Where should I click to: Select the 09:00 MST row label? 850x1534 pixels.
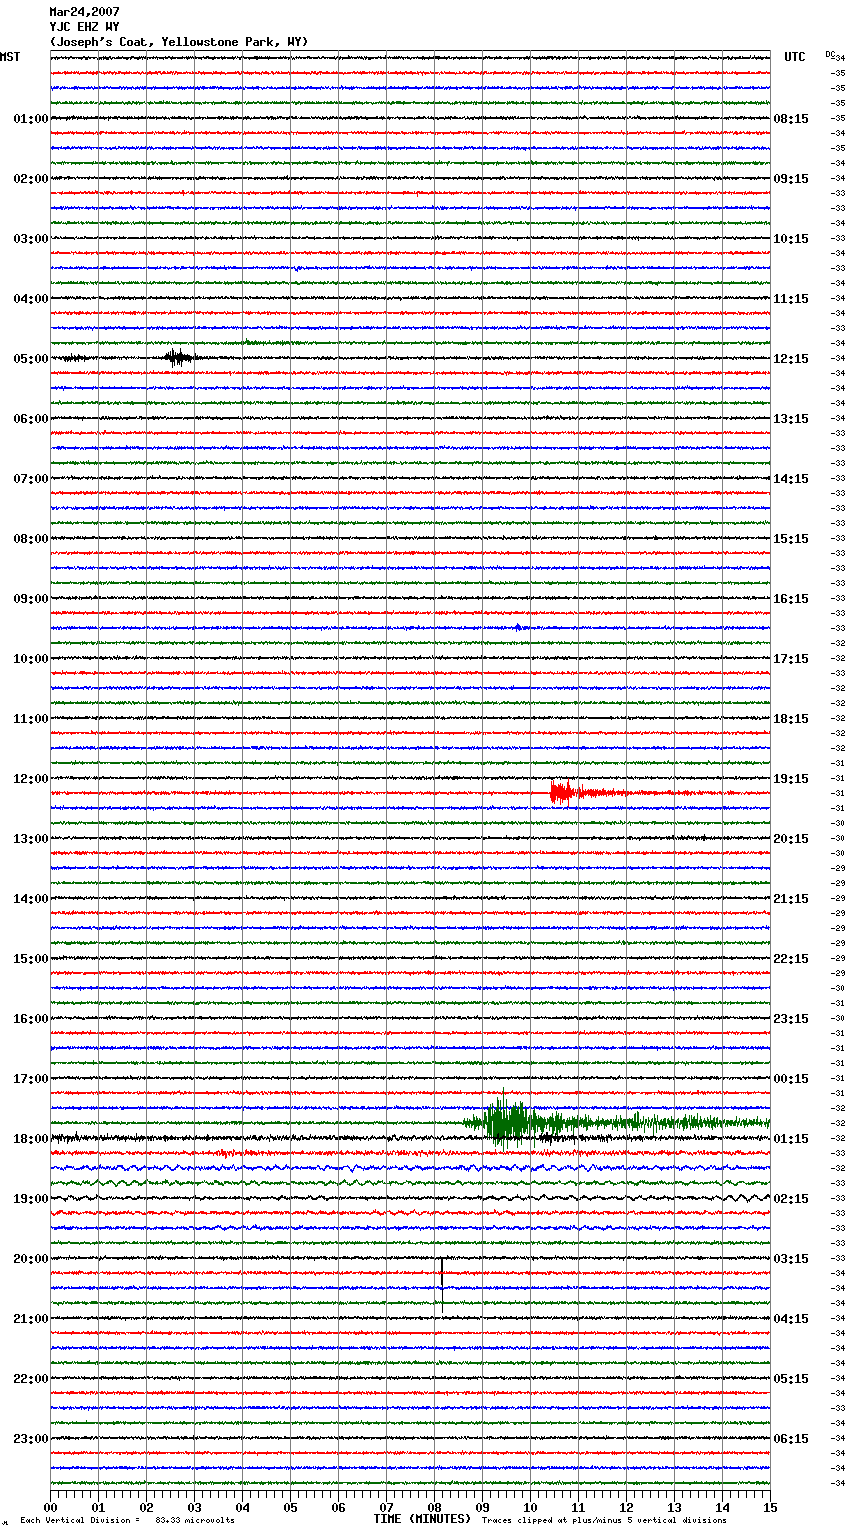point(31,599)
